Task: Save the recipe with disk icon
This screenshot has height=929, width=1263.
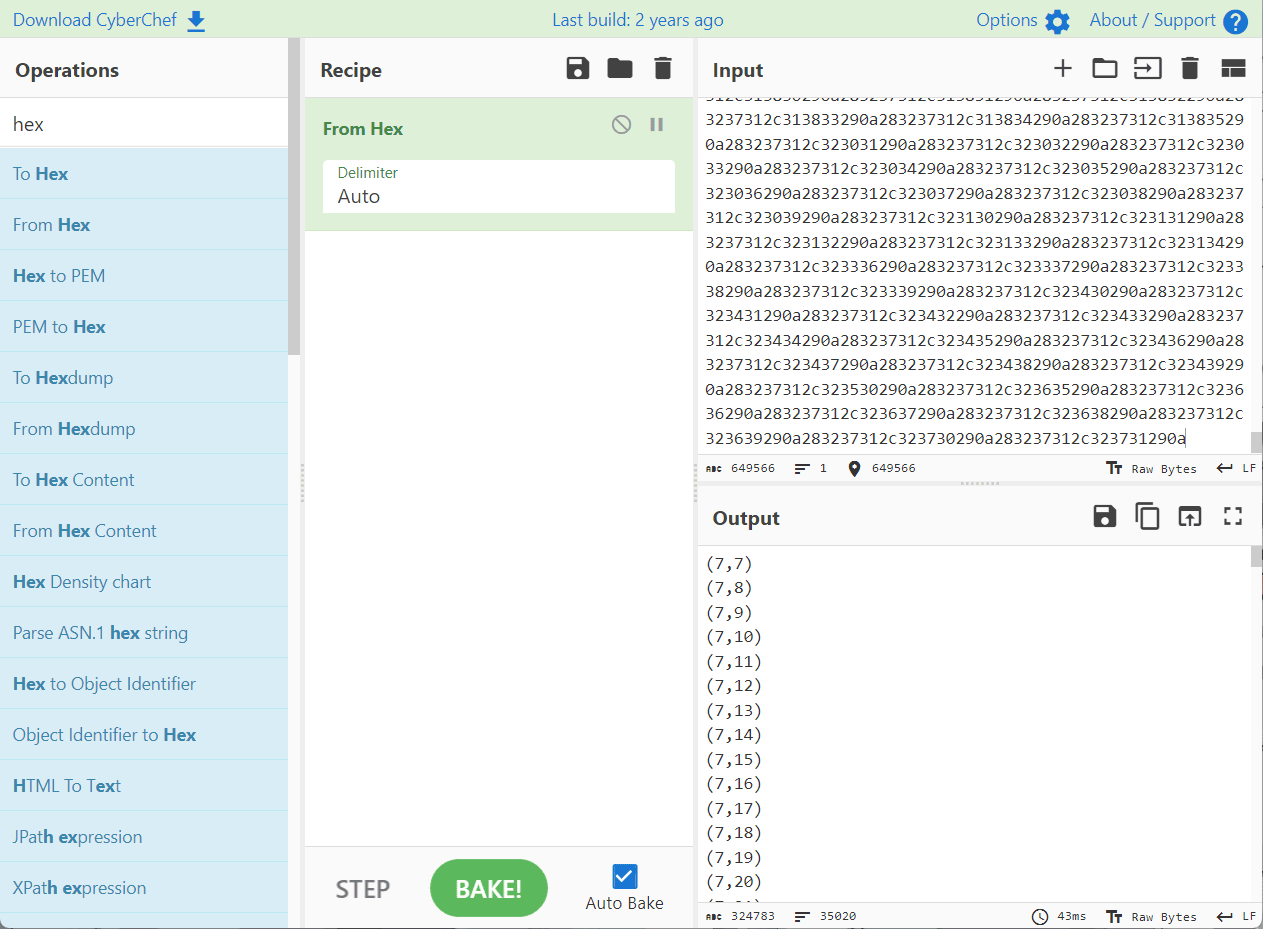Action: [577, 69]
